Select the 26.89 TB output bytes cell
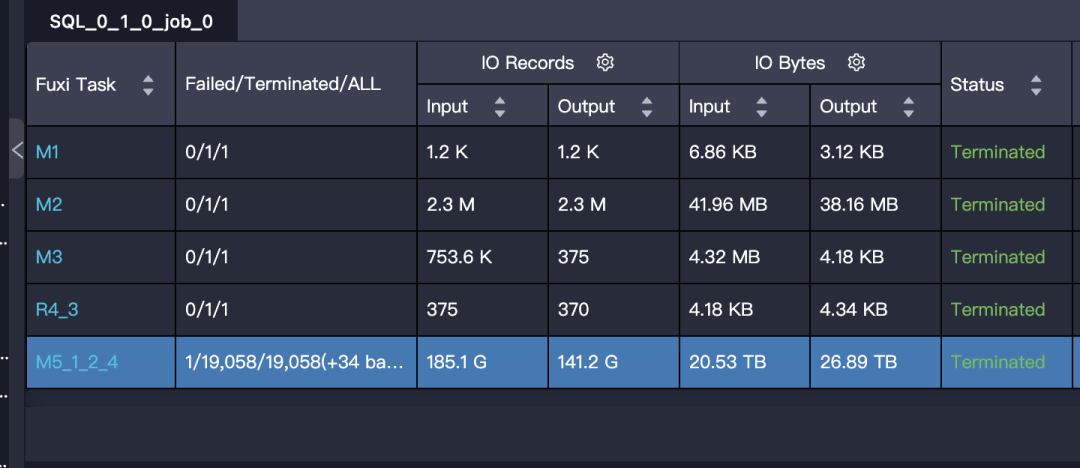The image size is (1080, 468). pyautogui.click(x=875, y=363)
